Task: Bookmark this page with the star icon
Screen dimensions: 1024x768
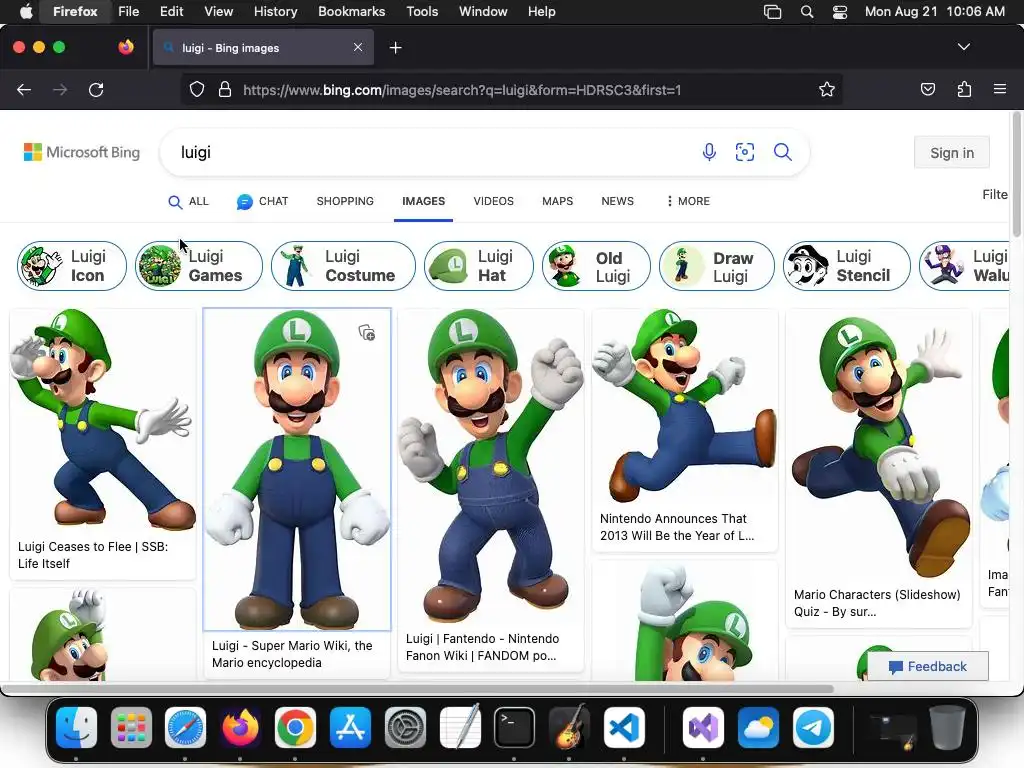Action: 827,89
